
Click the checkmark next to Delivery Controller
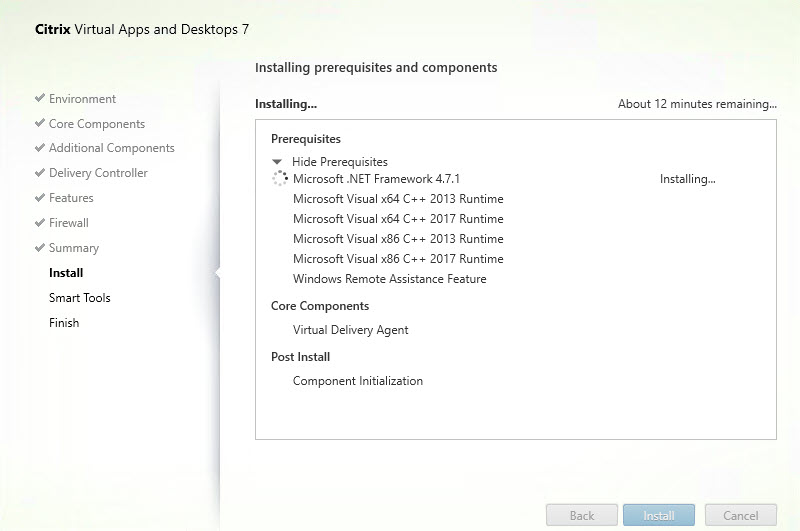[39, 173]
